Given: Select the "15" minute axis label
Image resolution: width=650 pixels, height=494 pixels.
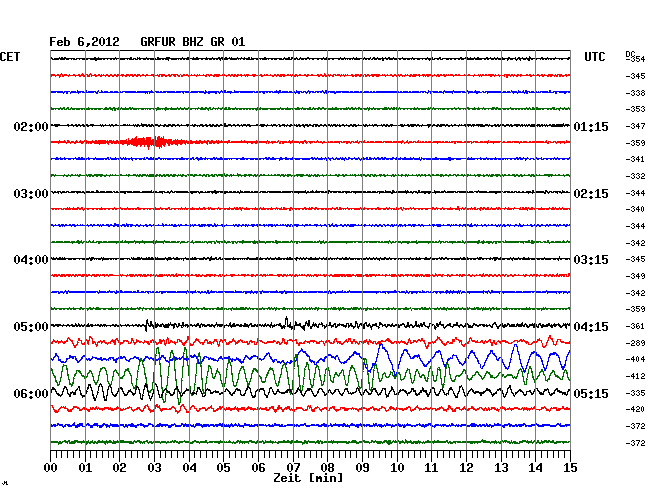Looking at the screenshot, I should click(570, 468).
